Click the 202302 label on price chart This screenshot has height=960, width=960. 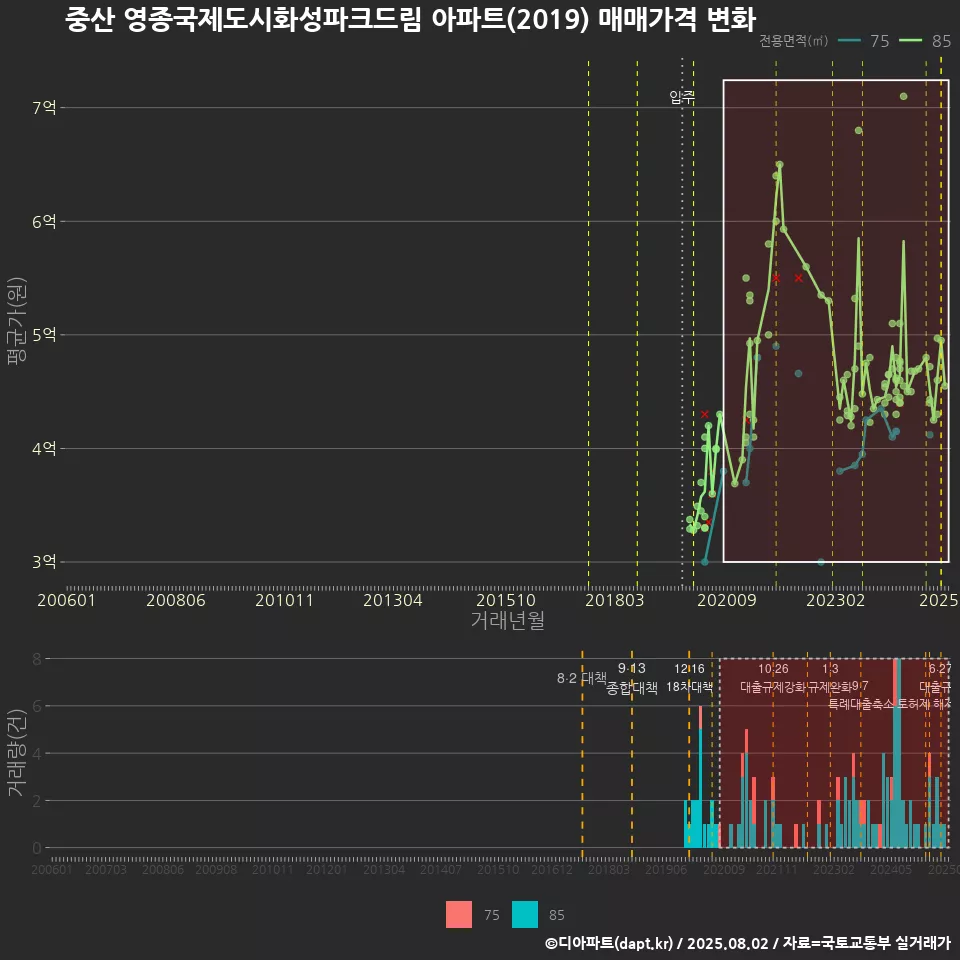(x=835, y=600)
